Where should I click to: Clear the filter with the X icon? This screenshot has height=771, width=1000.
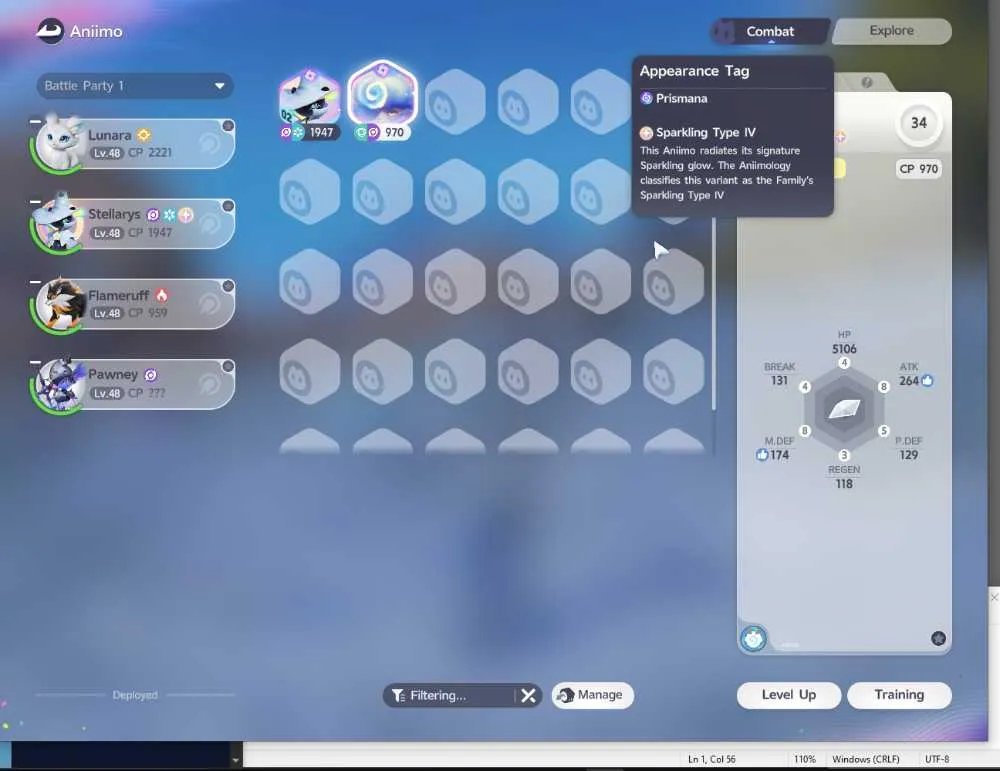[x=528, y=695]
